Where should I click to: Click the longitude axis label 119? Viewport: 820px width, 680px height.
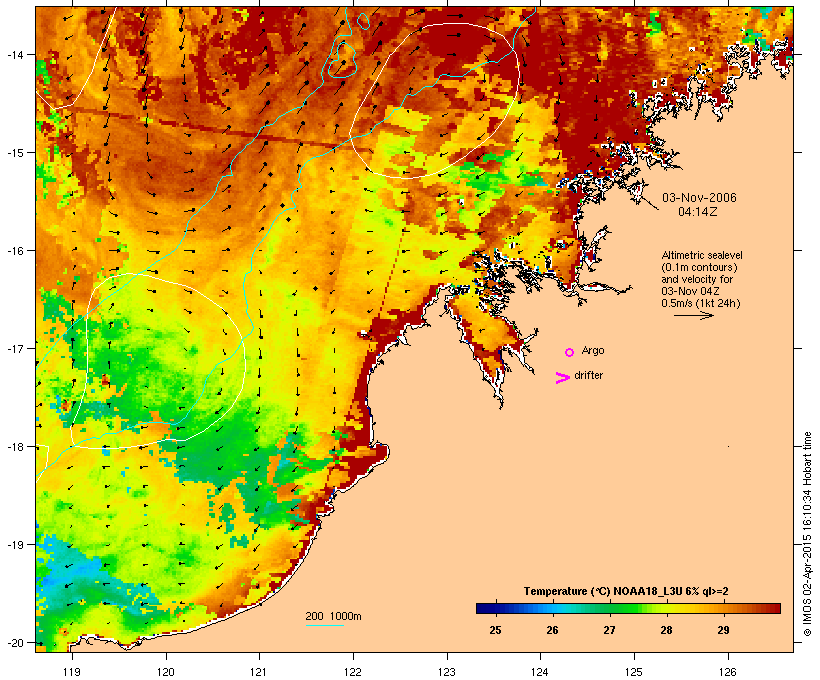point(72,672)
